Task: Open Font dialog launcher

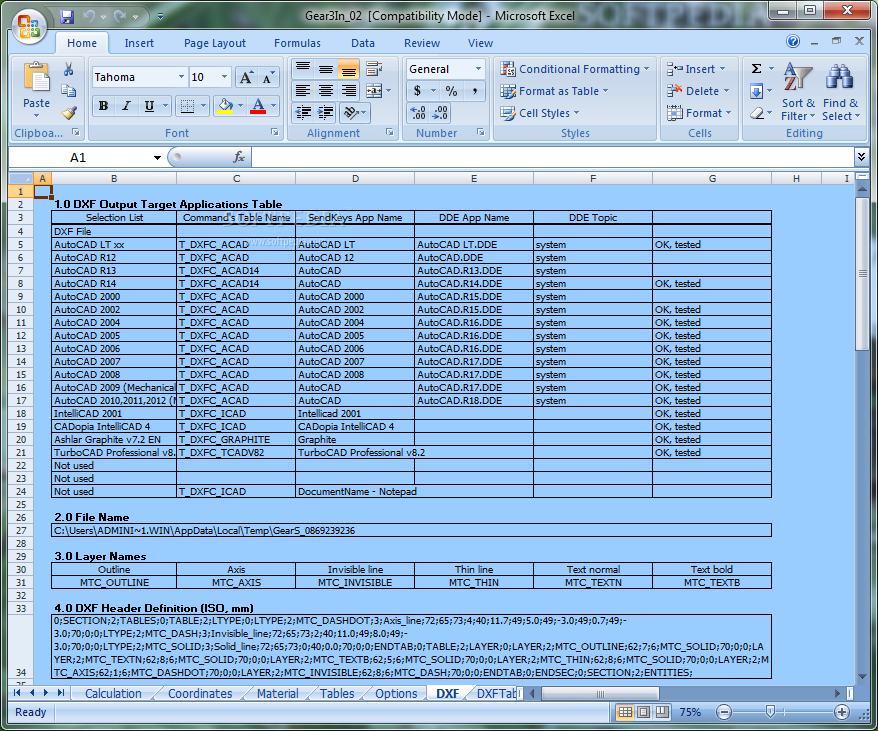Action: [x=275, y=132]
